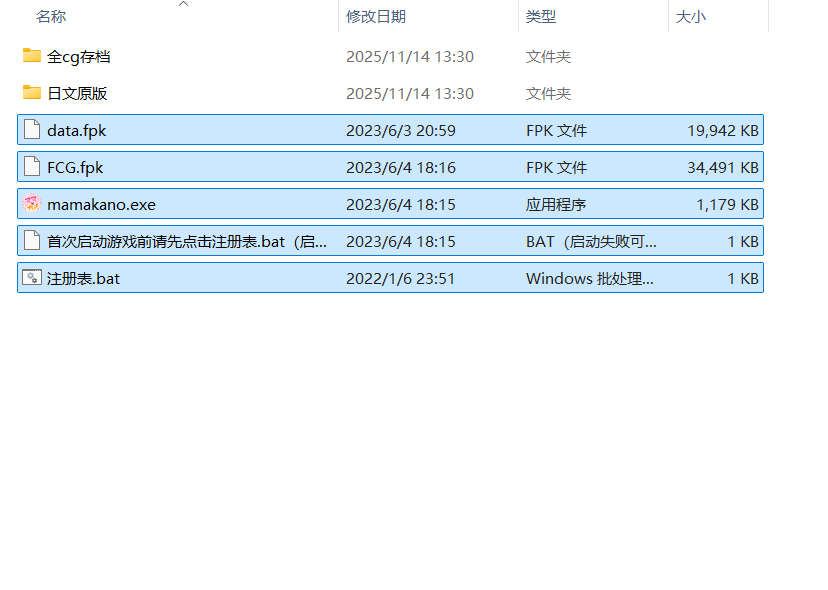
Task: Click the mamakano.exe application icon
Action: tap(32, 204)
